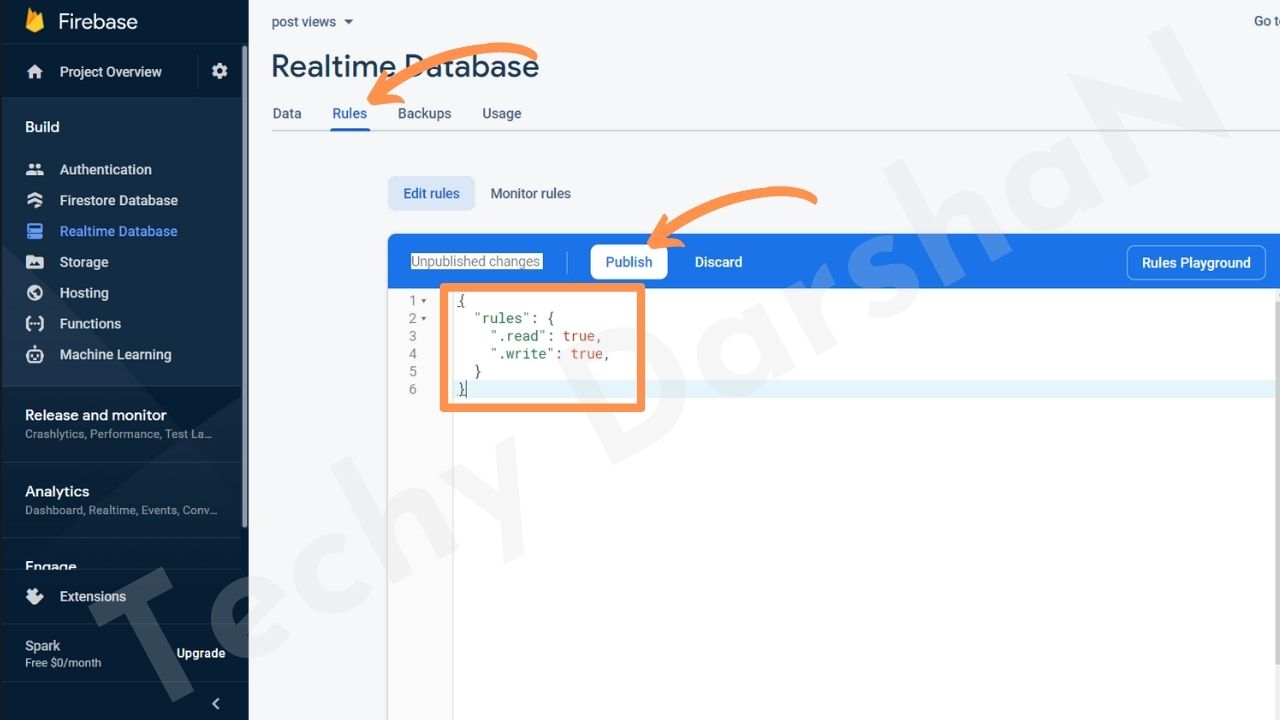1280x720 pixels.
Task: Click the Build section heading
Action: click(x=42, y=127)
